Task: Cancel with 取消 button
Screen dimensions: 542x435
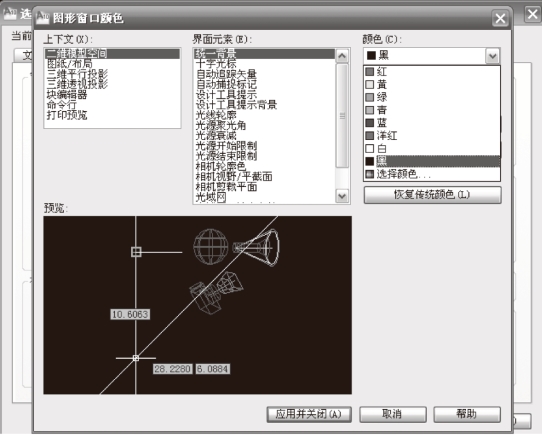Action: click(x=393, y=414)
